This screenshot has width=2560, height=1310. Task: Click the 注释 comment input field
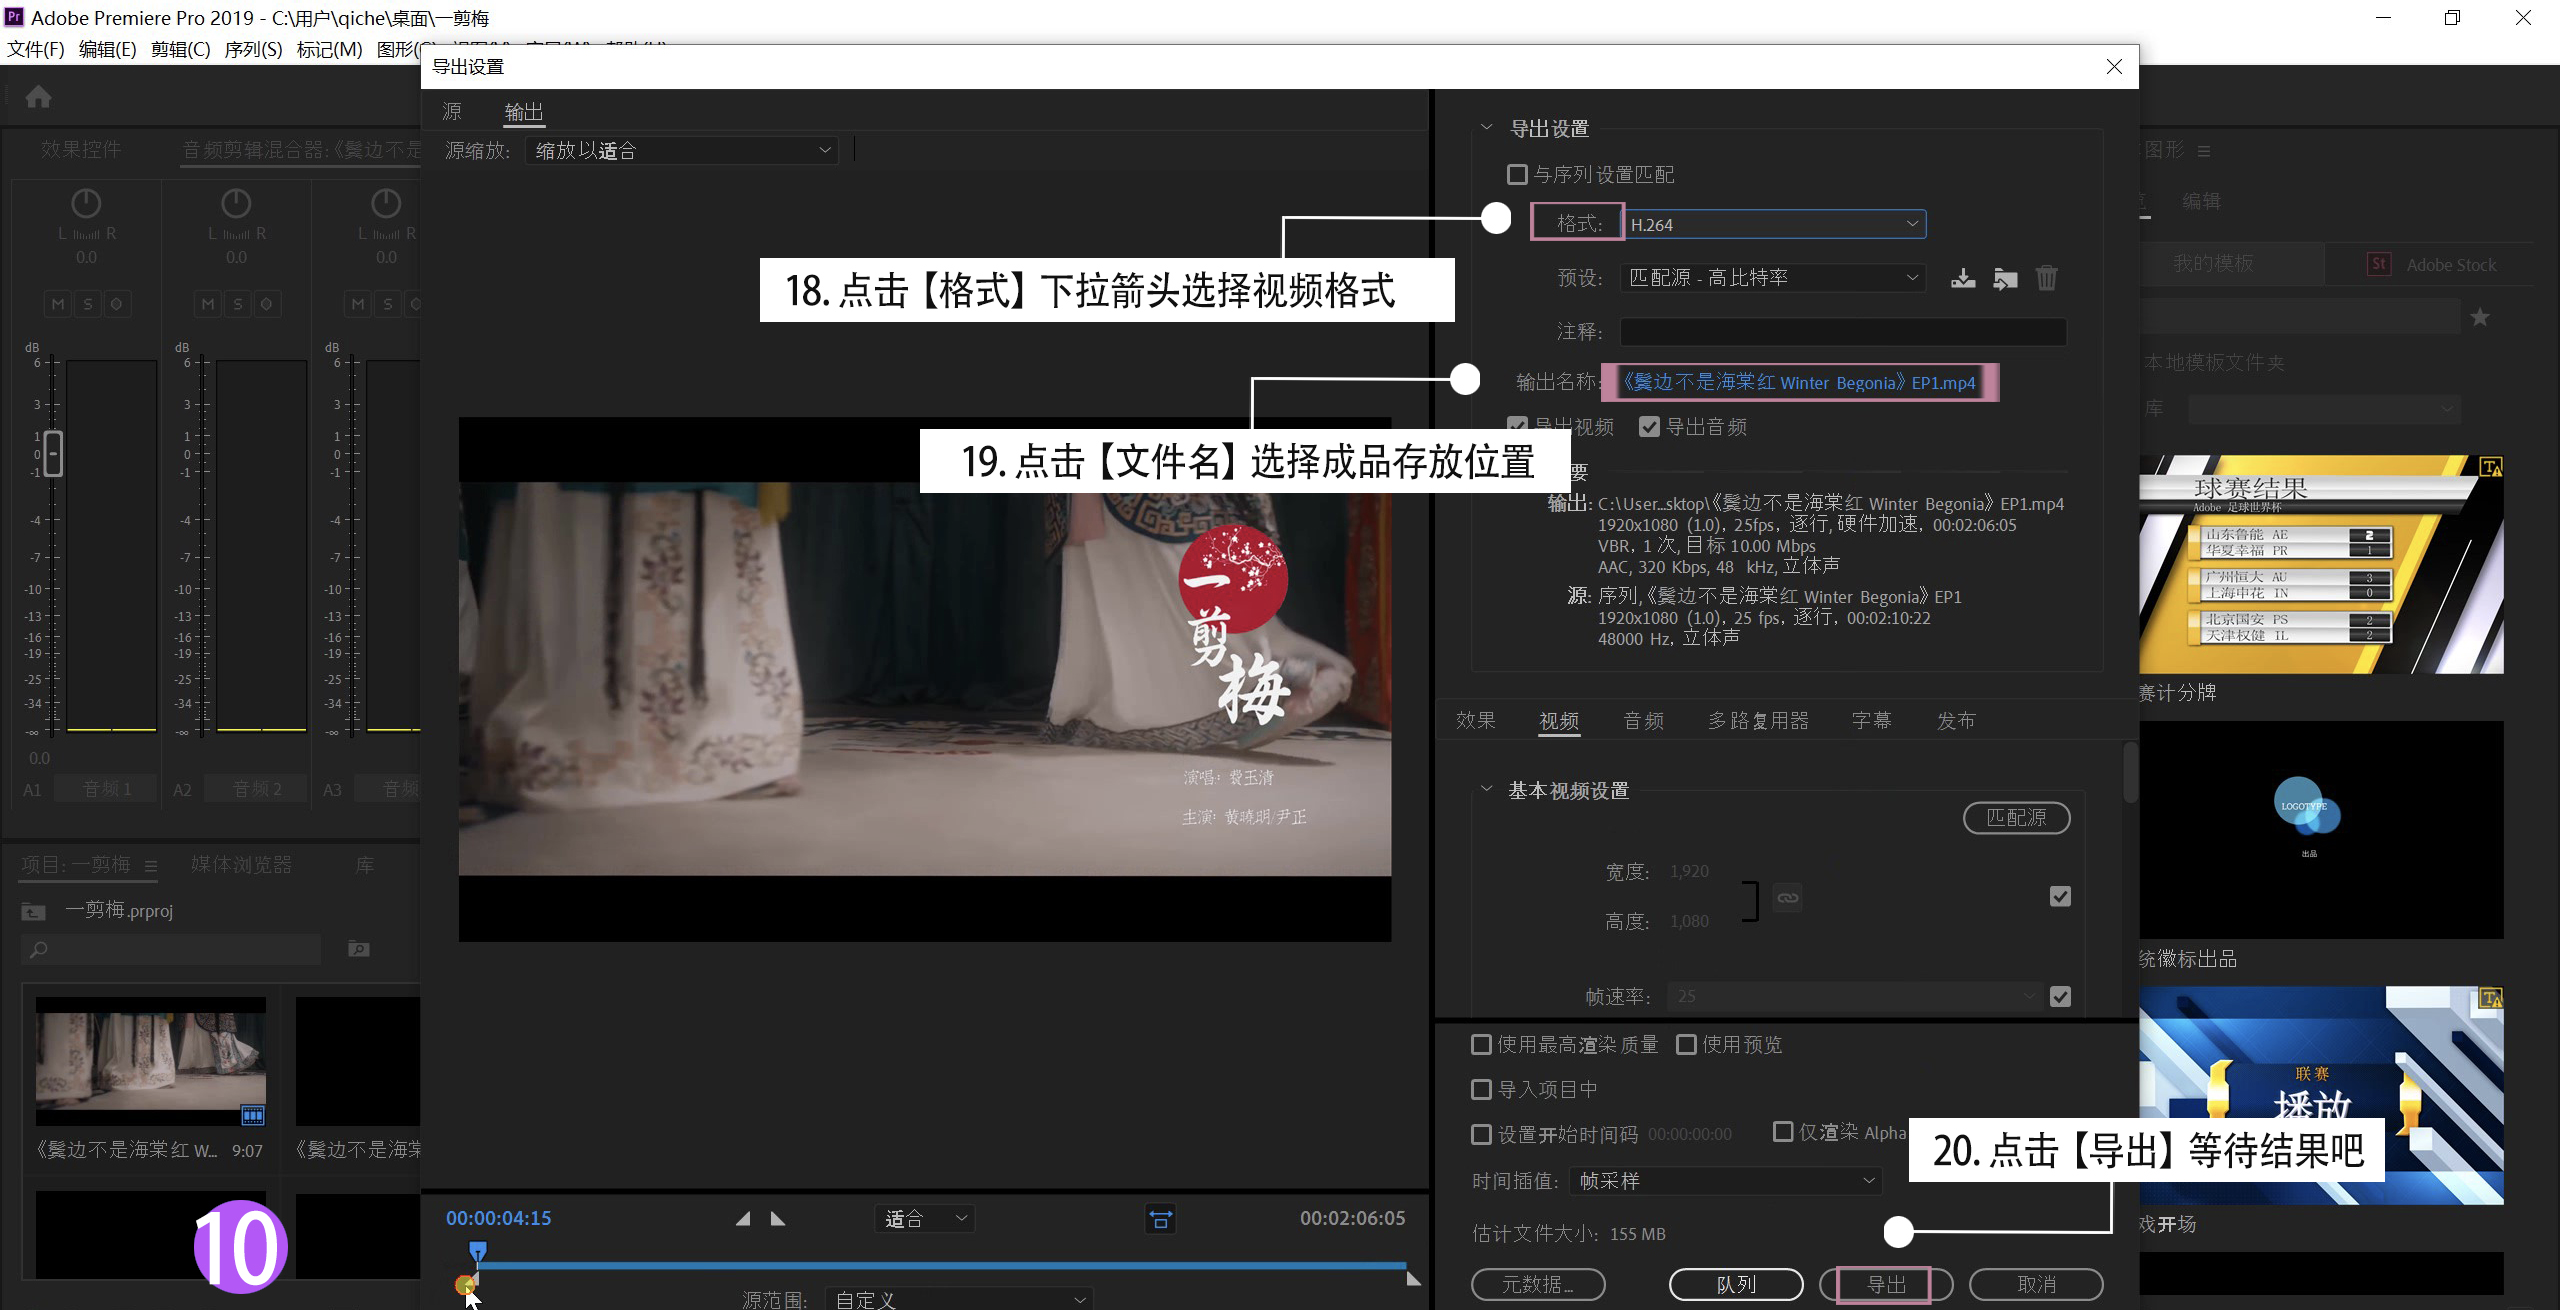tap(1843, 331)
